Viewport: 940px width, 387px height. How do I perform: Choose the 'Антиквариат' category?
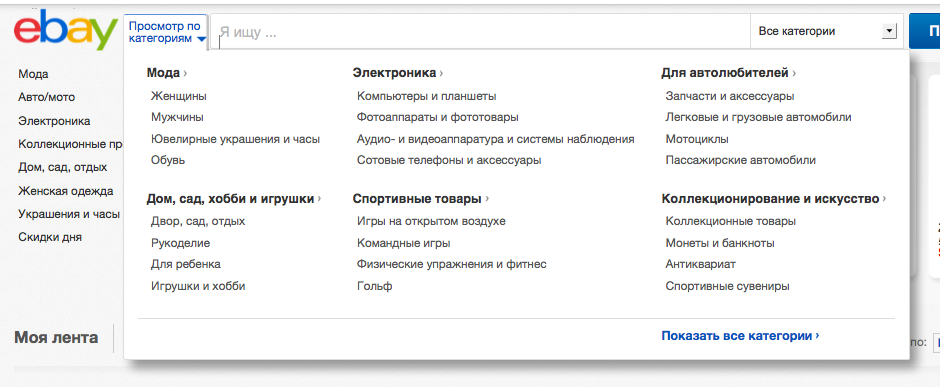coord(700,264)
